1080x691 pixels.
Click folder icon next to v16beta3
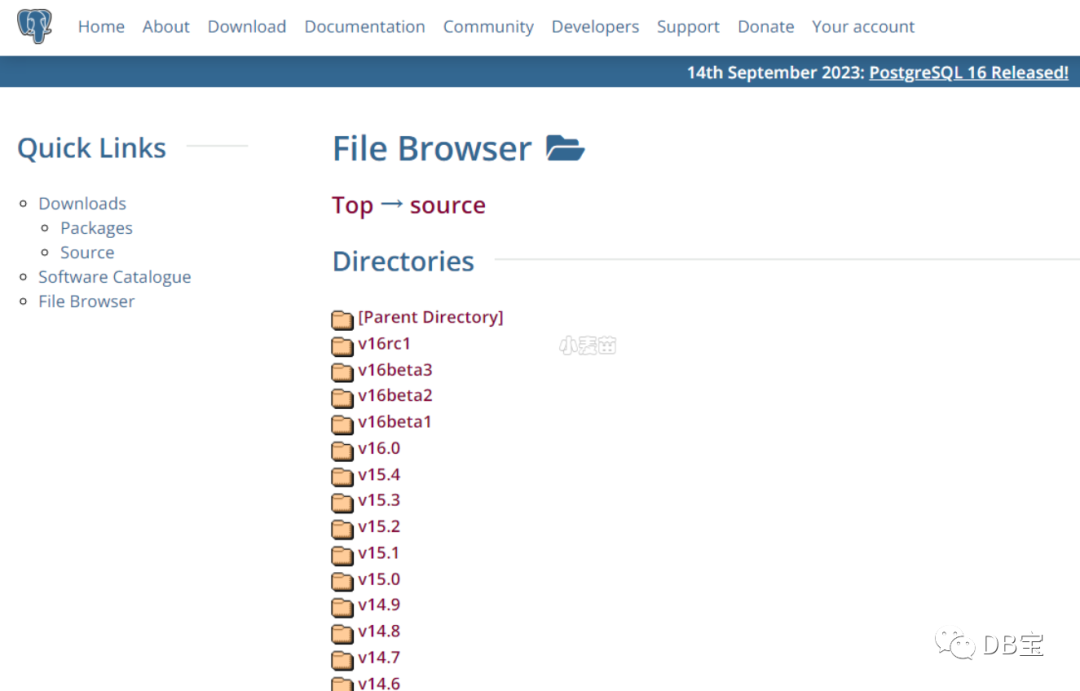(342, 371)
